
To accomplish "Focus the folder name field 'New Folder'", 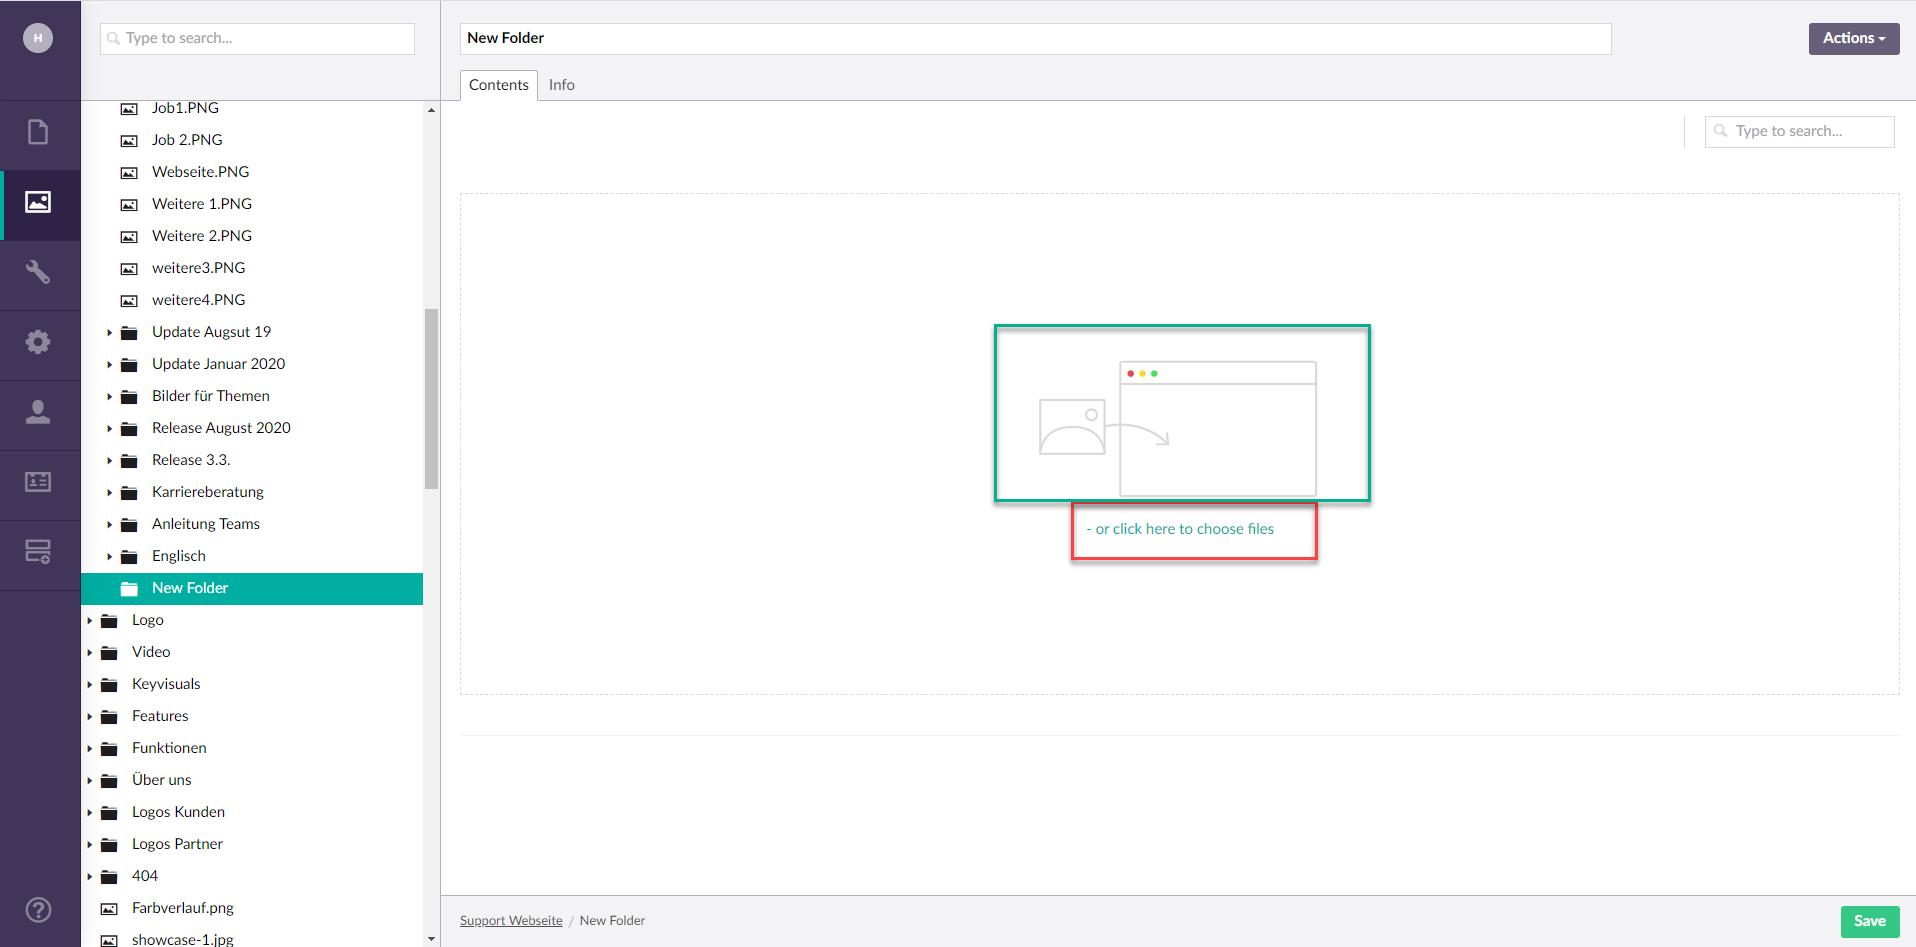I will pos(1035,38).
